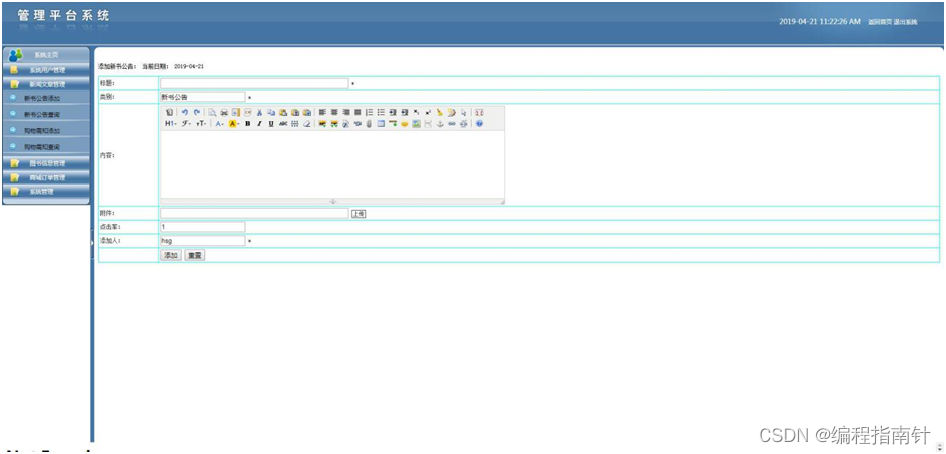Click the editor's bottom resize bar

tap(332, 201)
